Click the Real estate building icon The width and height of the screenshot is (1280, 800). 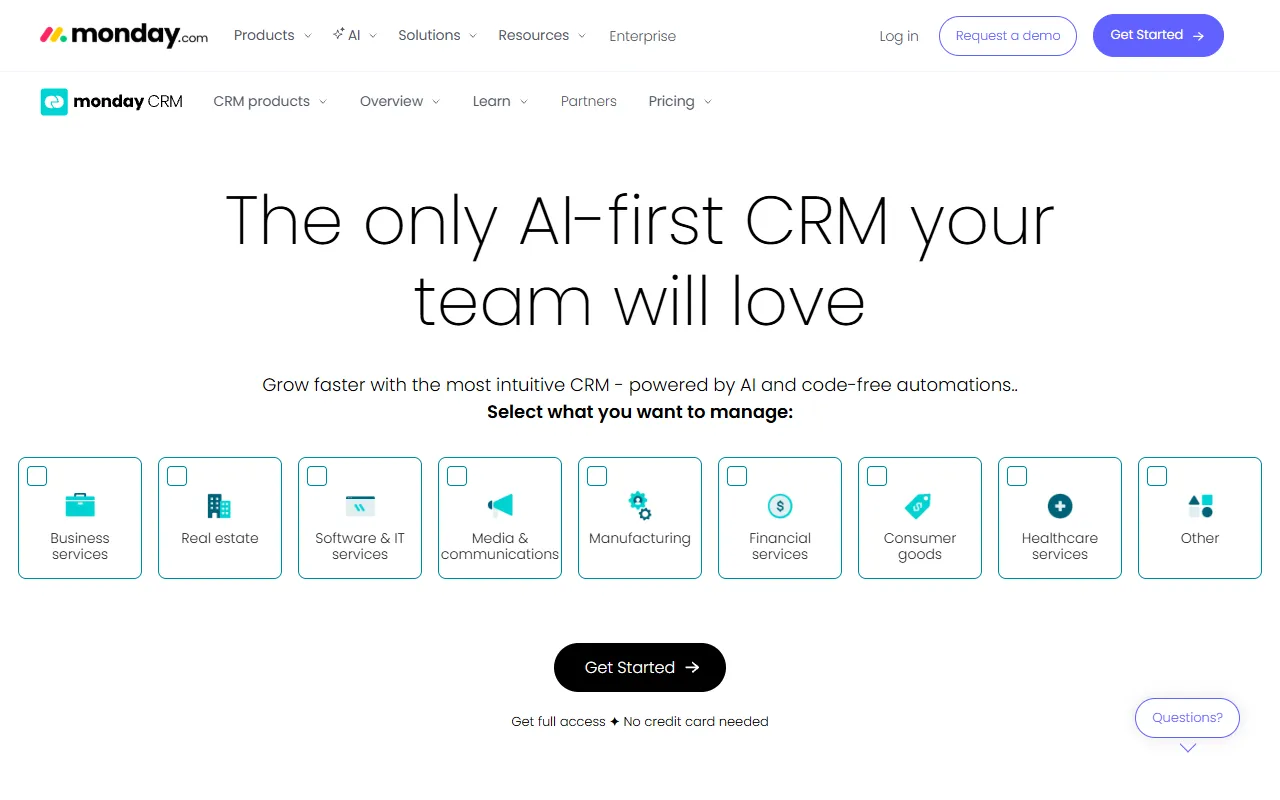[x=219, y=506]
